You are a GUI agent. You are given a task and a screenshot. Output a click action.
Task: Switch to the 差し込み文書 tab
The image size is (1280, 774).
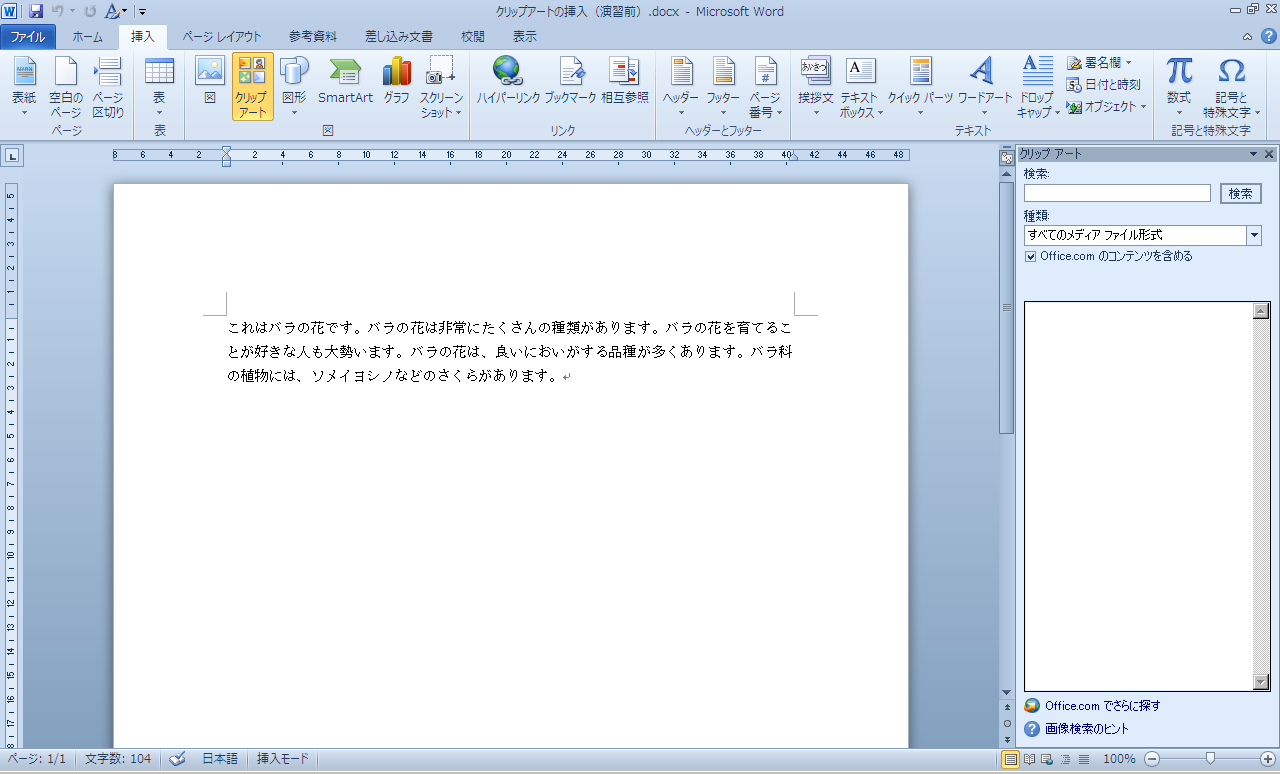tap(399, 37)
